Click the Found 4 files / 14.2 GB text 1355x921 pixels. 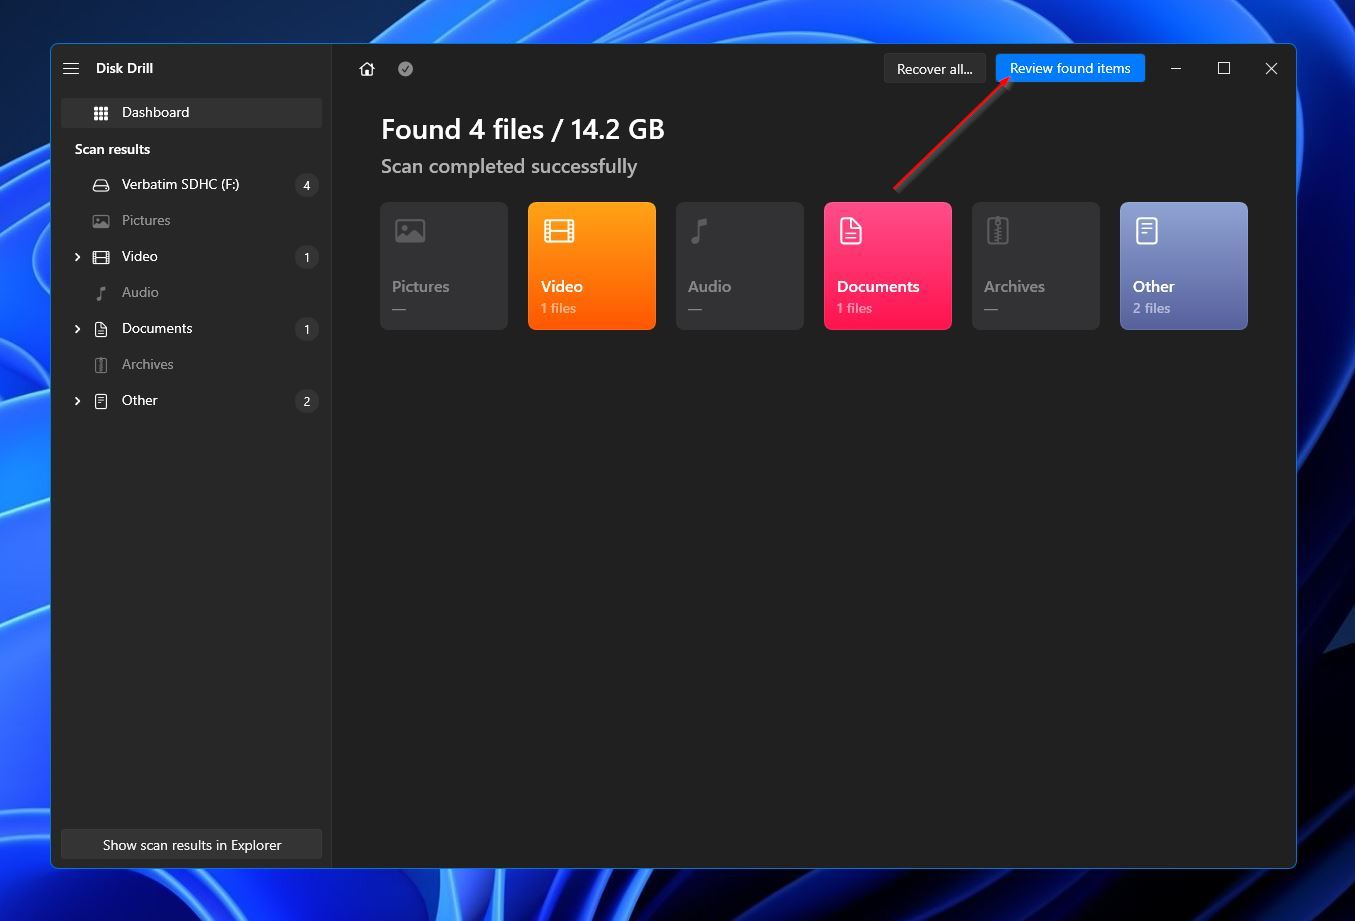coord(522,129)
